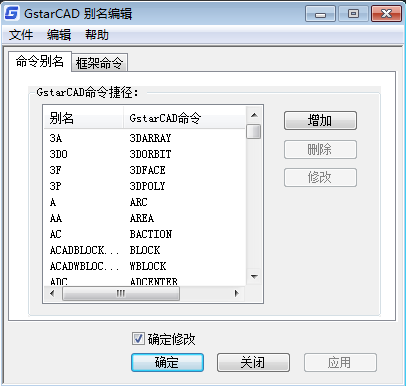Click the 别名 column header
This screenshot has height=386, width=406.
(x=84, y=118)
